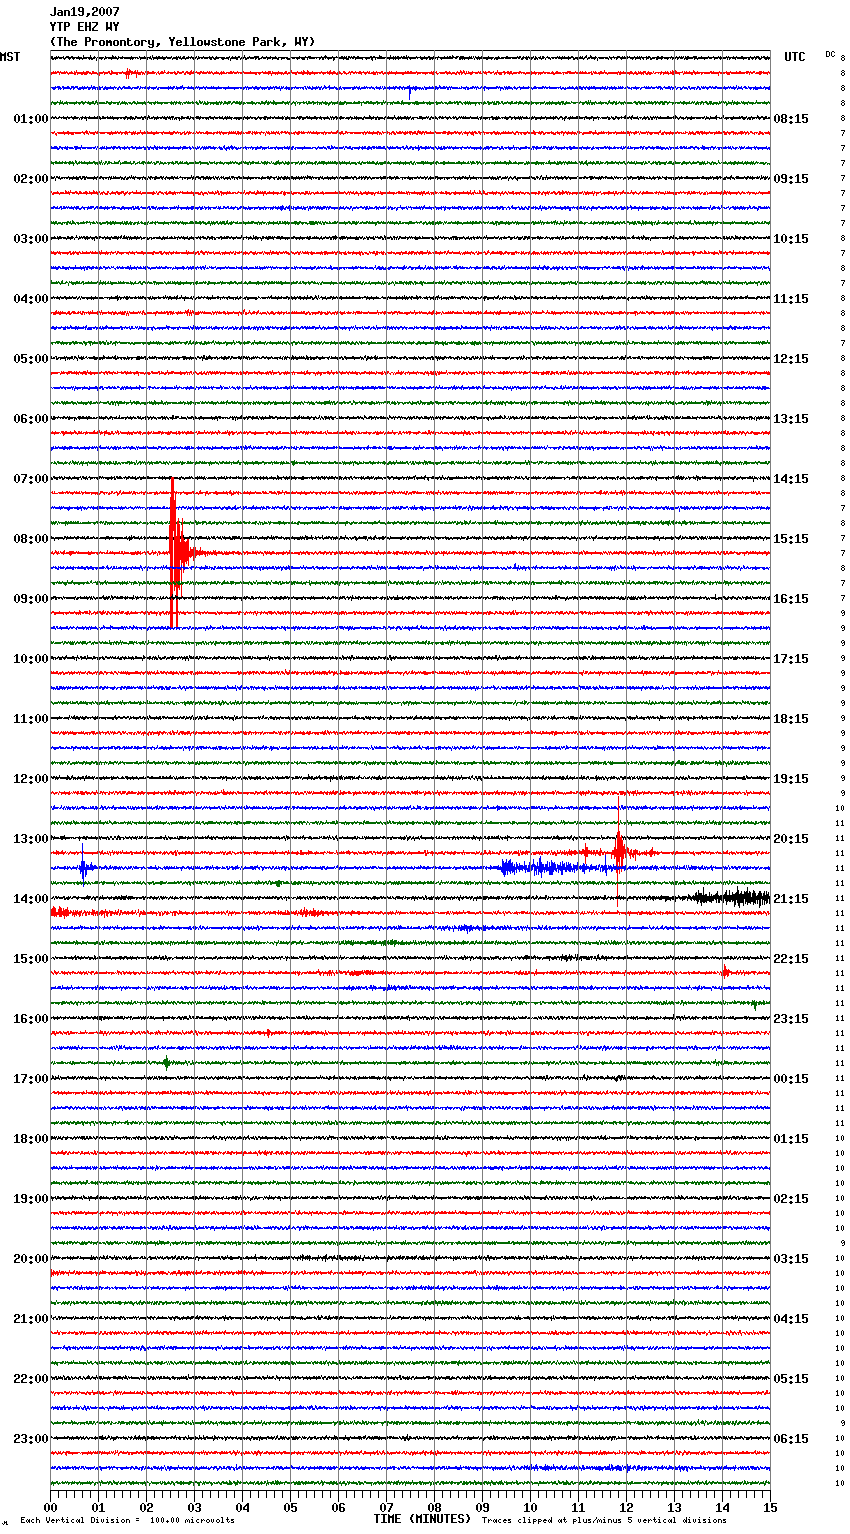This screenshot has height=1534, width=850.
Task: Click minute 03 tick label on bottom axis
Action: 194,1507
